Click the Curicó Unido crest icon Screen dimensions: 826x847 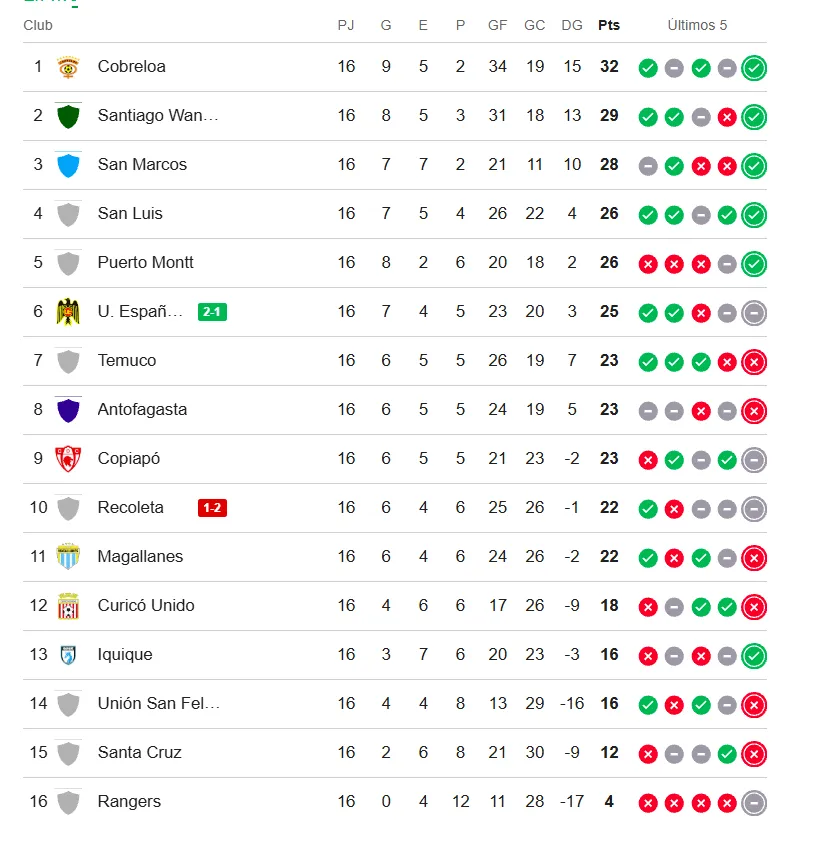[x=68, y=606]
